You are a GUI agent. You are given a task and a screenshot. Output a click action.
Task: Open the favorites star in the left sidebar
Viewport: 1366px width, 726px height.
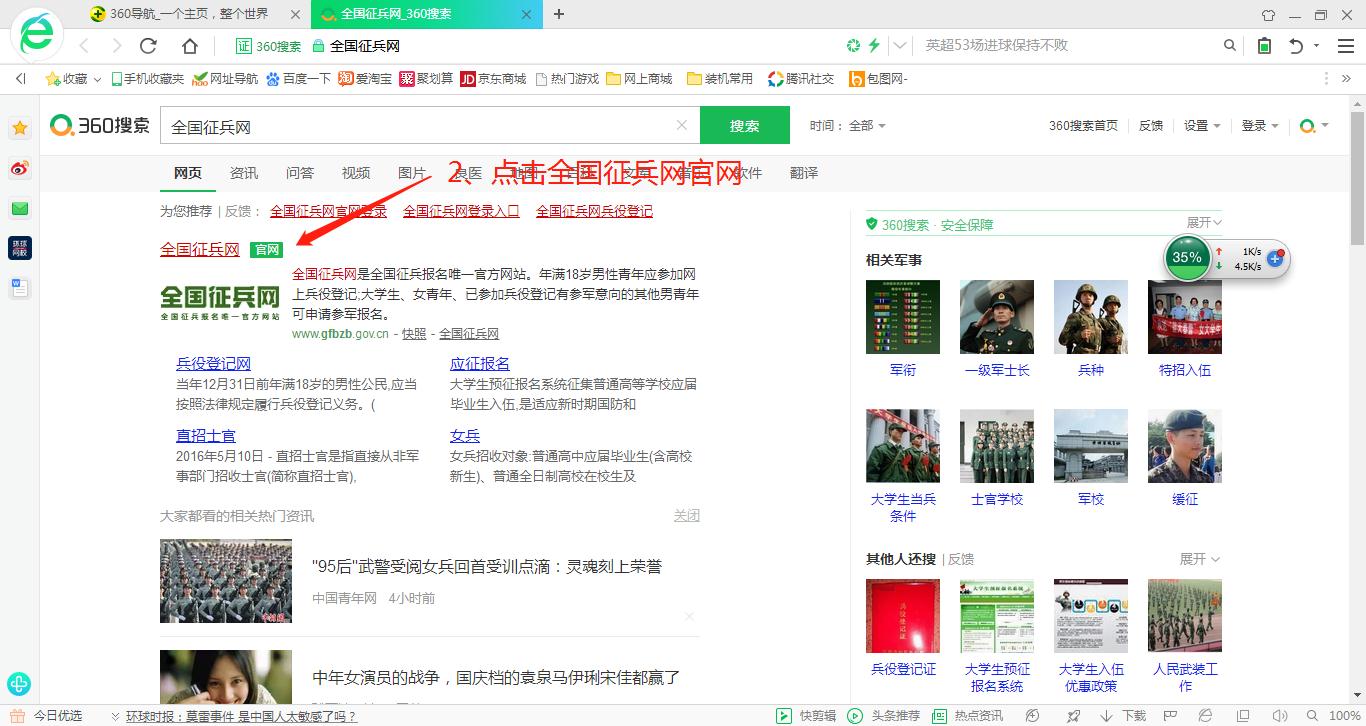pyautogui.click(x=20, y=128)
